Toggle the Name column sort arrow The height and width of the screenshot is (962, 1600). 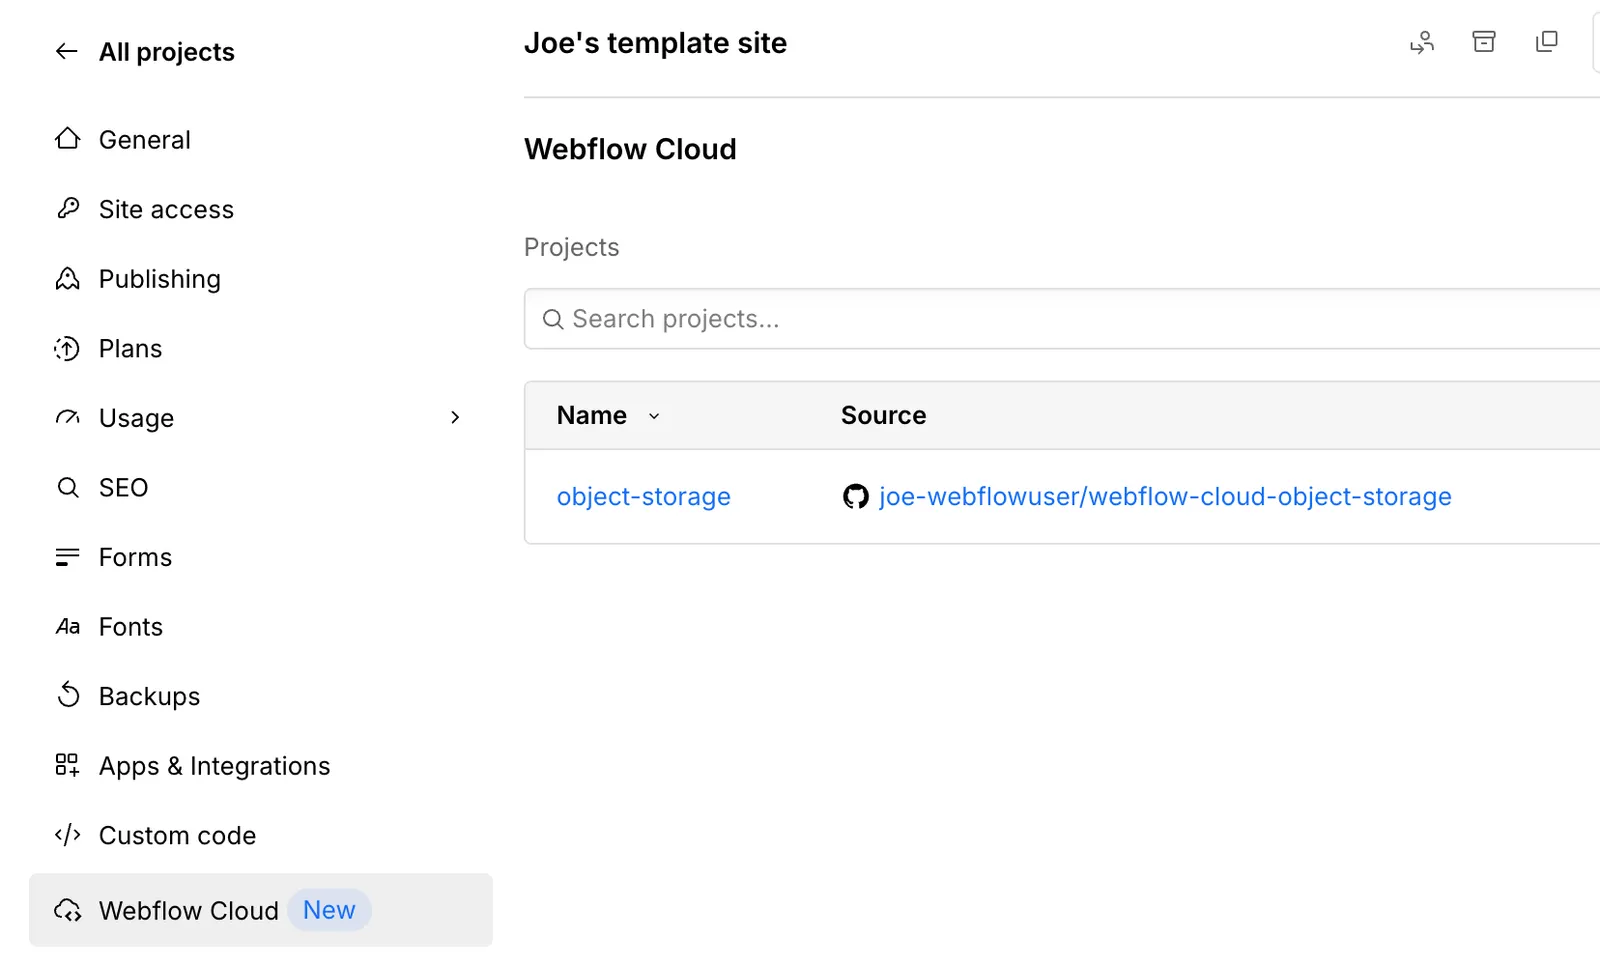tap(654, 416)
